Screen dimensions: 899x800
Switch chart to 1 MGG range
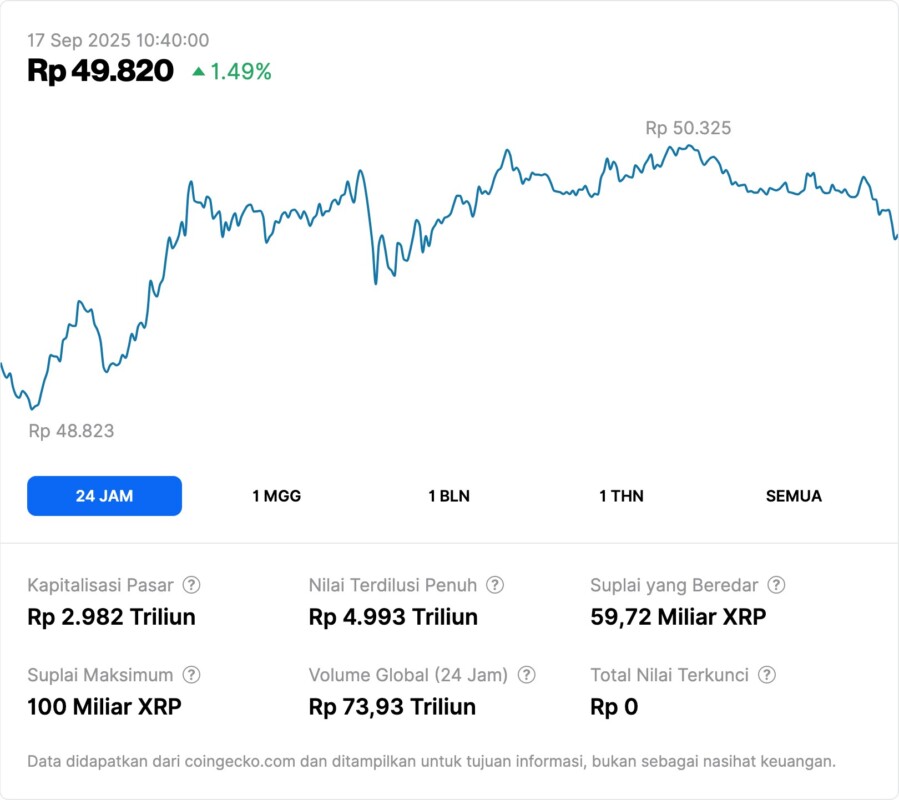click(x=276, y=496)
